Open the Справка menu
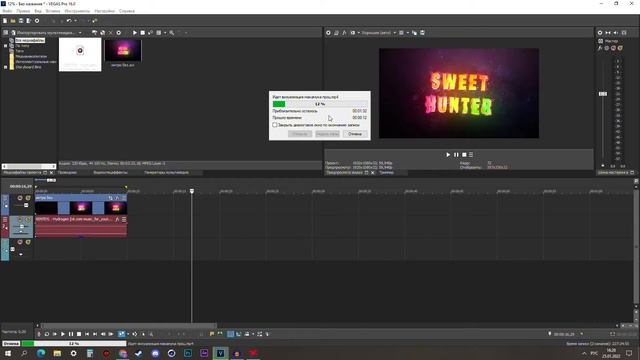Image resolution: width=640 pixels, height=360 pixels. [127, 11]
